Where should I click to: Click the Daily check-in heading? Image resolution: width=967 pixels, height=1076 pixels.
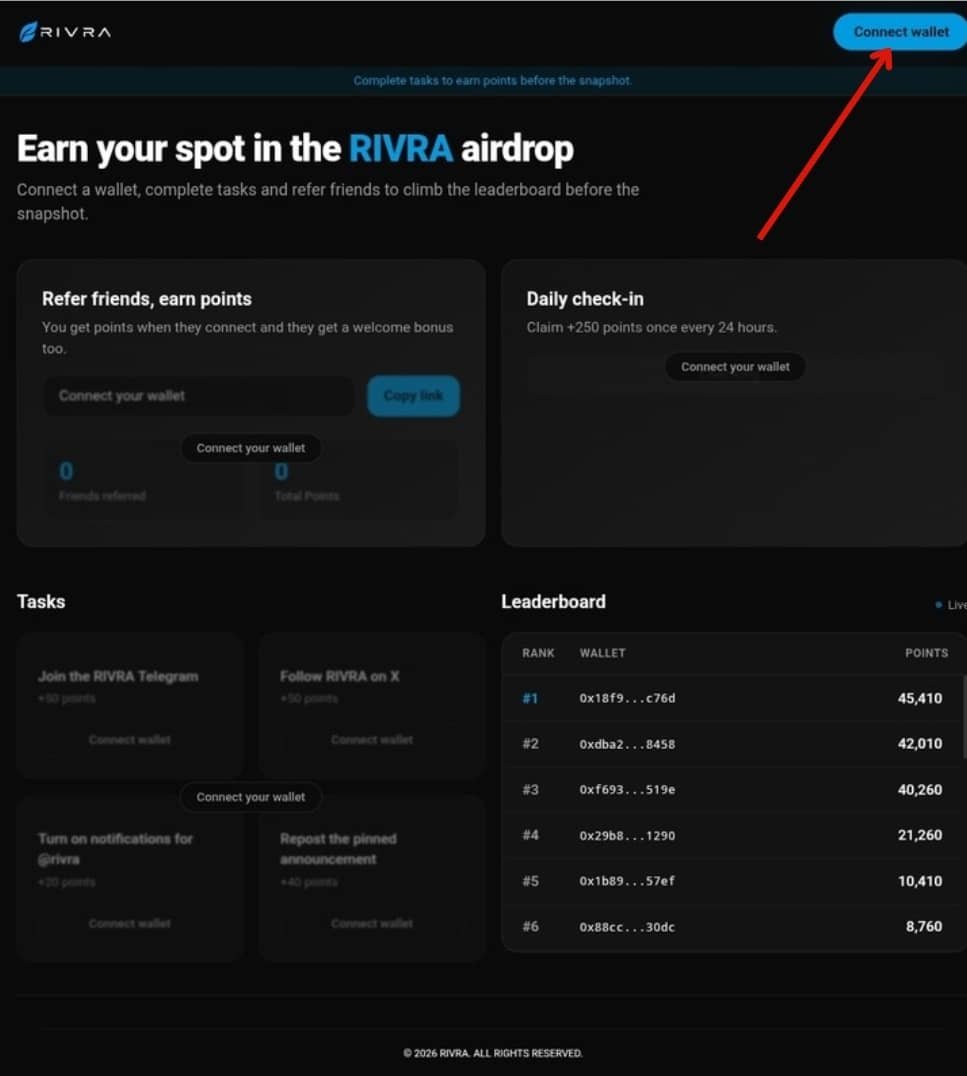click(x=585, y=299)
